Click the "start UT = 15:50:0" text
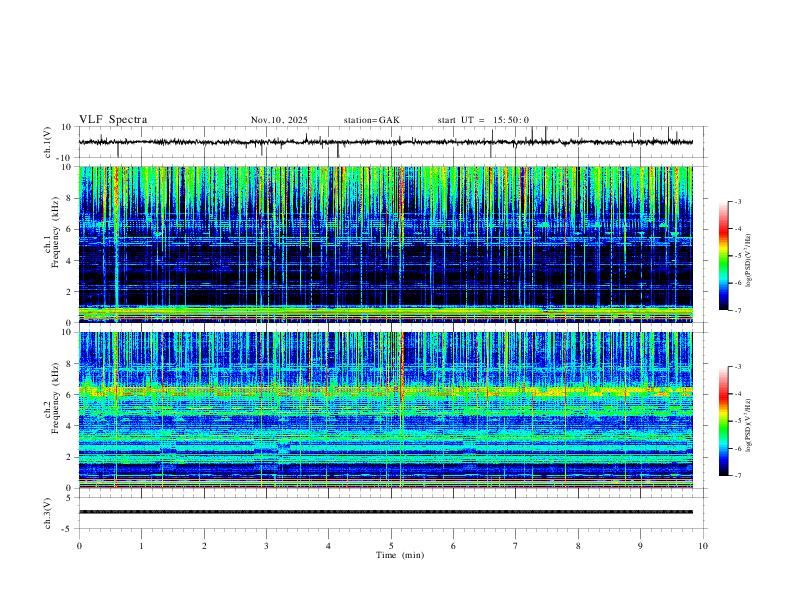Screen dimensions: 792x612 tap(483, 120)
